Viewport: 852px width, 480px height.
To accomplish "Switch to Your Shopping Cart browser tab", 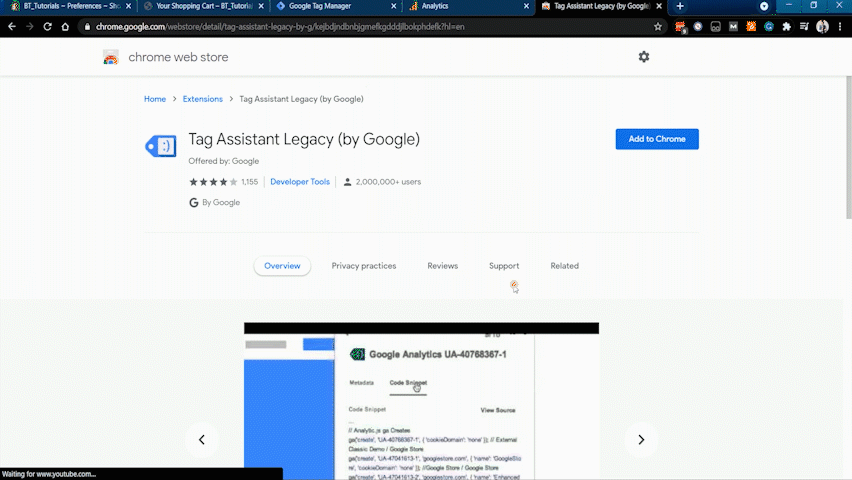I will 204,6.
